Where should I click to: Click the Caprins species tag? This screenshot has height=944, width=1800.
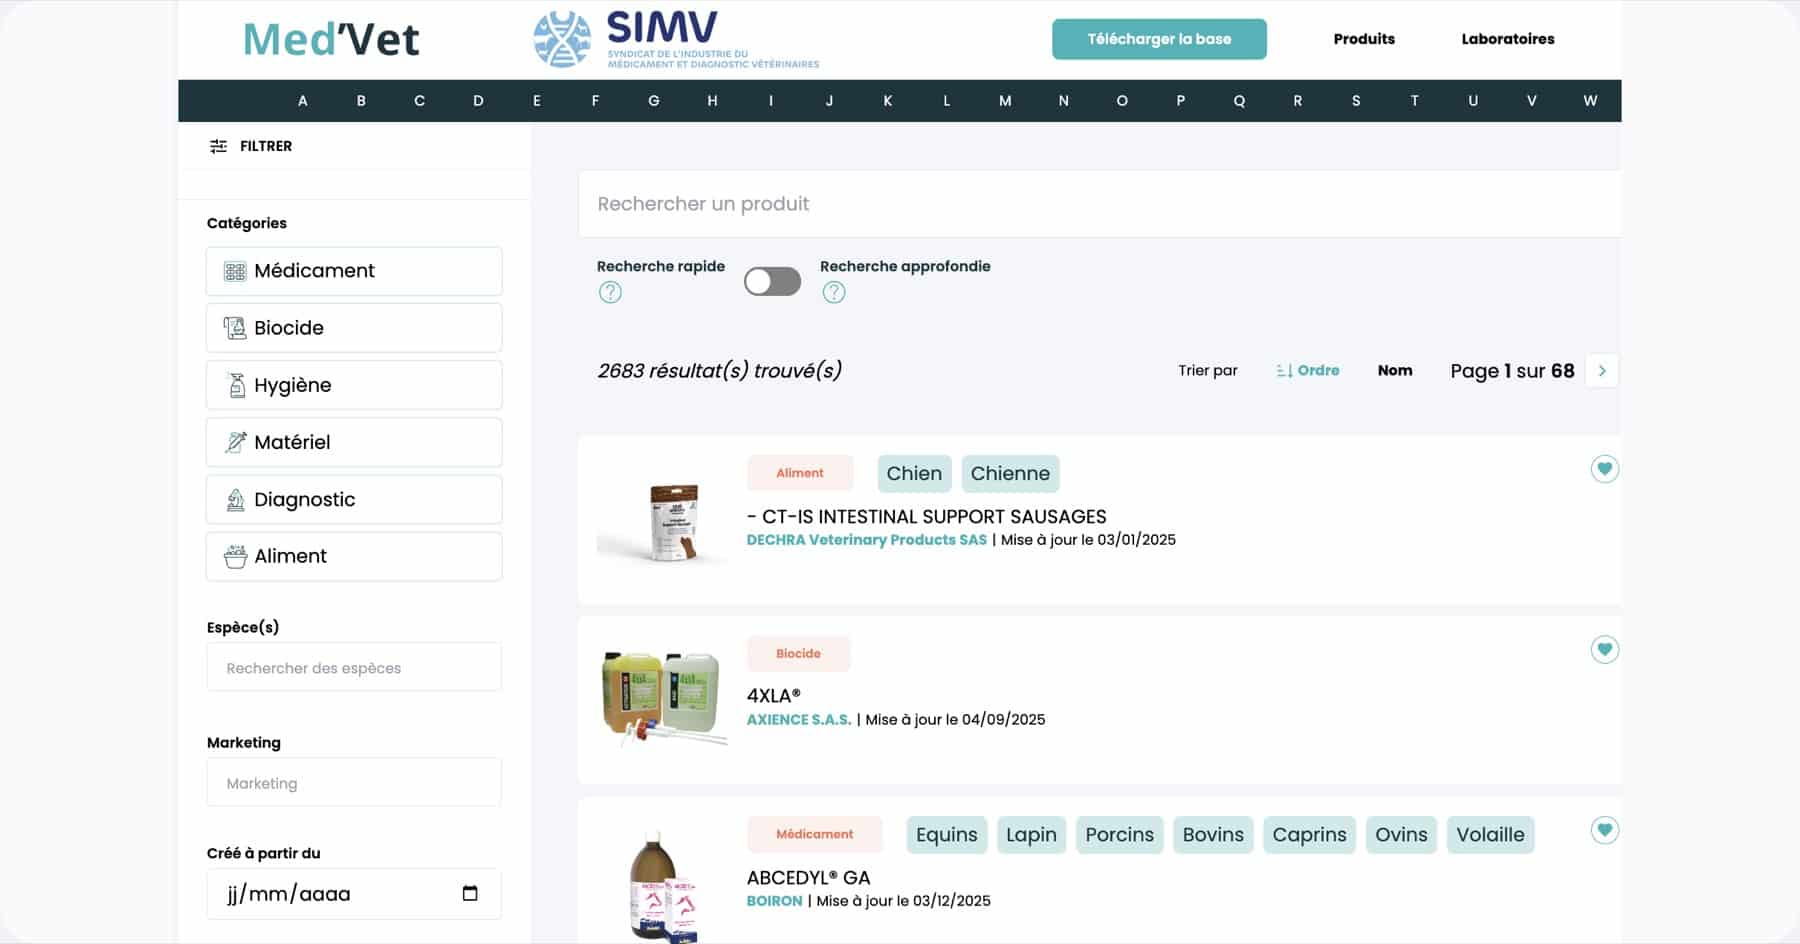1309,835
